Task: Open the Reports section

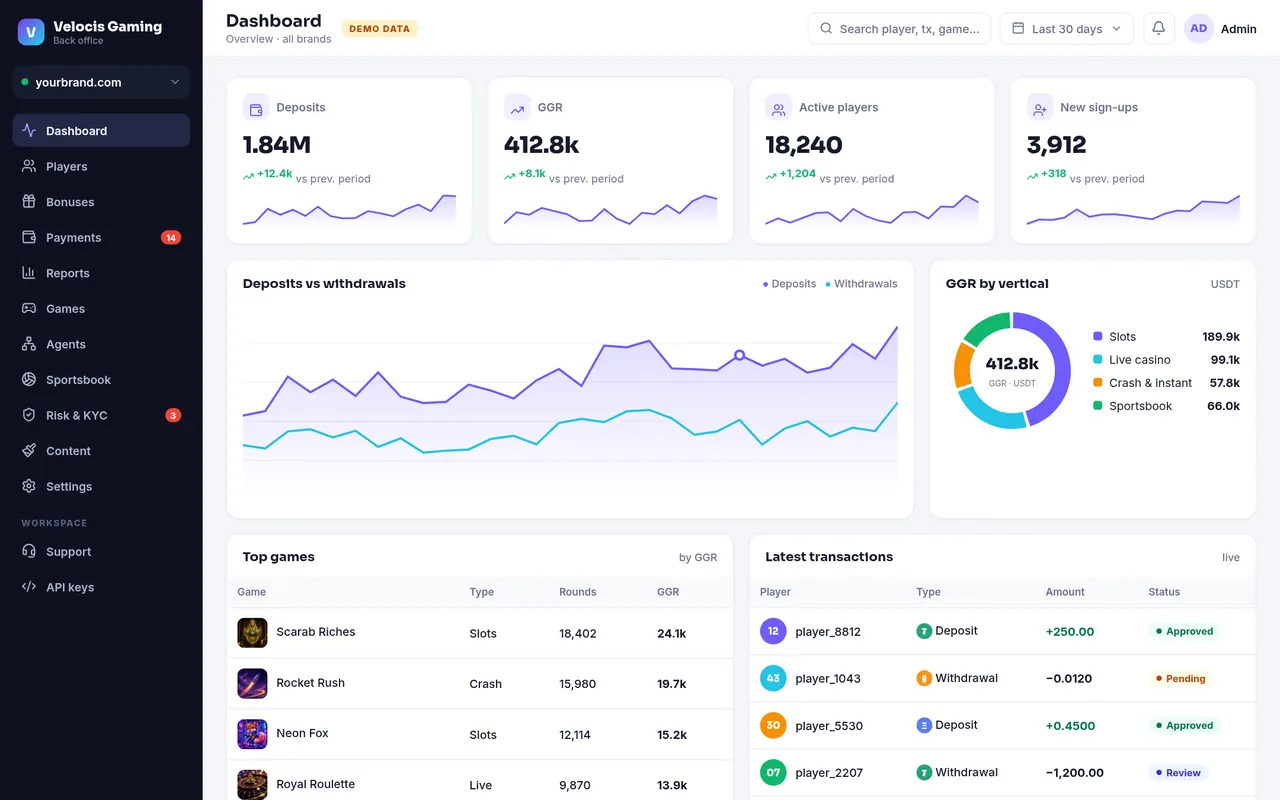Action: (101, 273)
